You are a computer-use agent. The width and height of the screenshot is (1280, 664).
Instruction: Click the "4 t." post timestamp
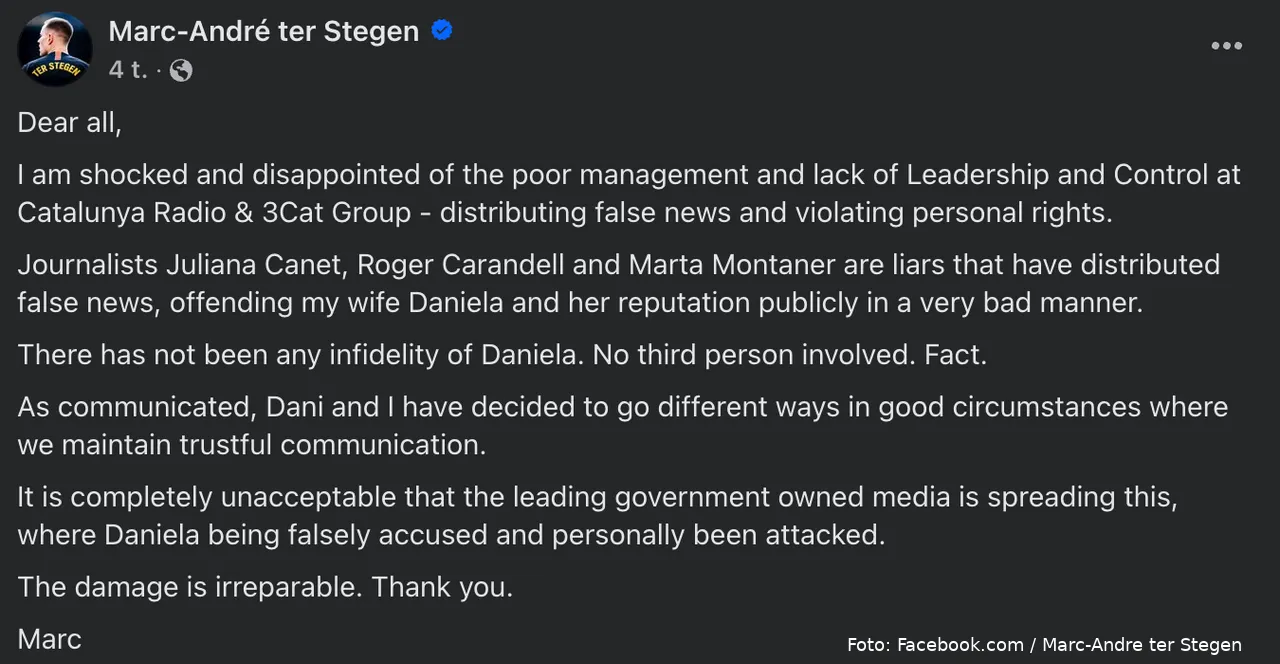tap(128, 70)
